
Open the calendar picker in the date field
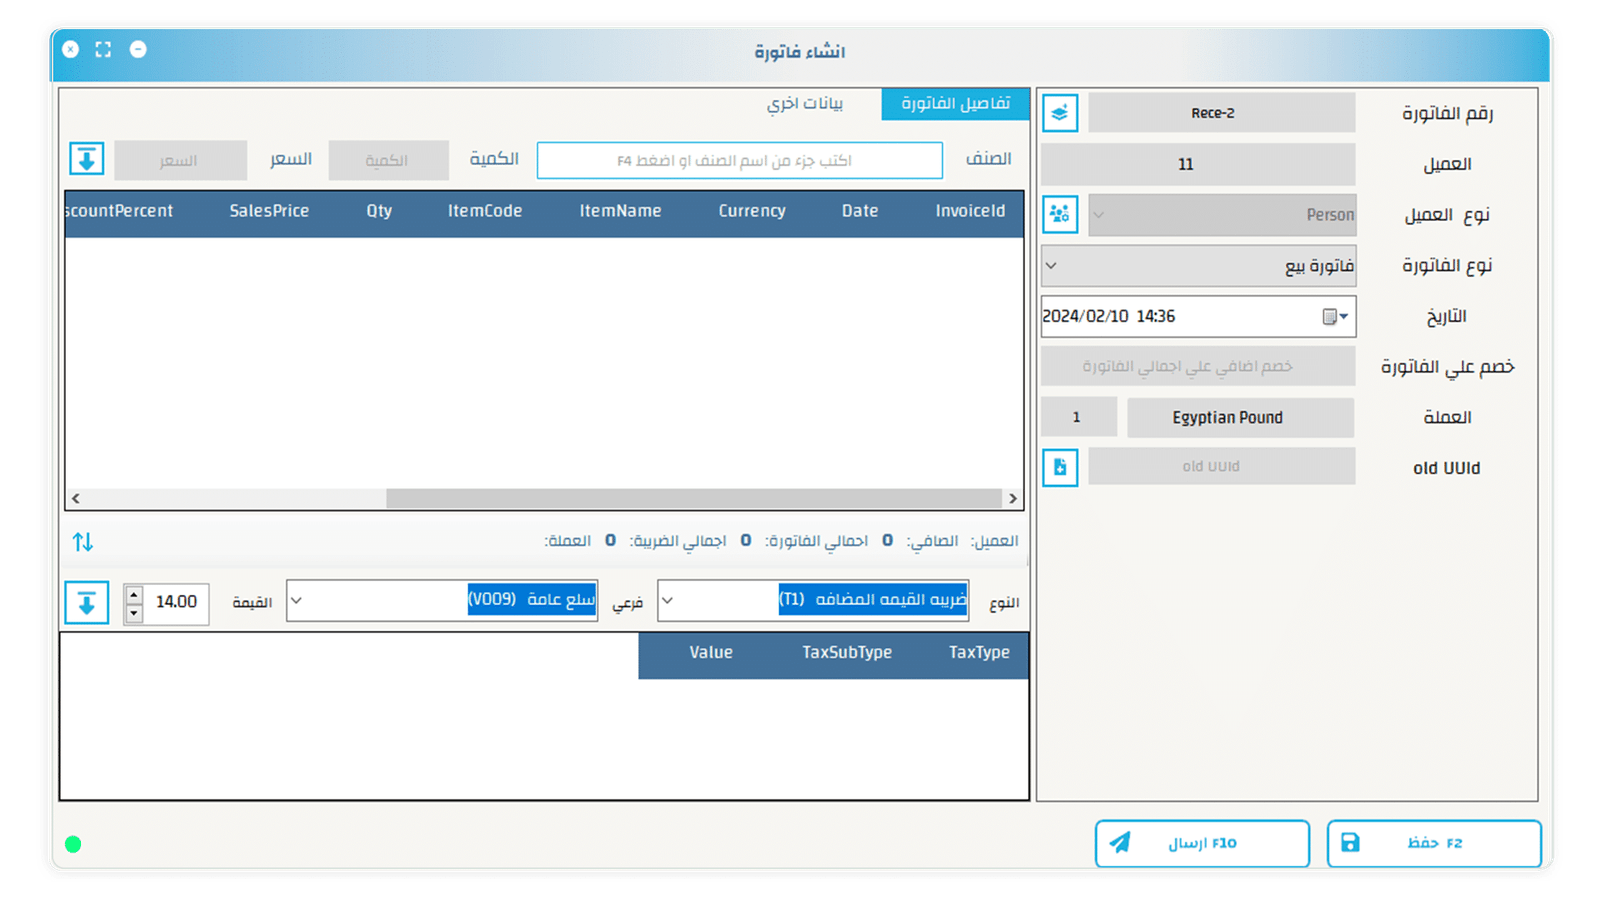(x=1332, y=316)
